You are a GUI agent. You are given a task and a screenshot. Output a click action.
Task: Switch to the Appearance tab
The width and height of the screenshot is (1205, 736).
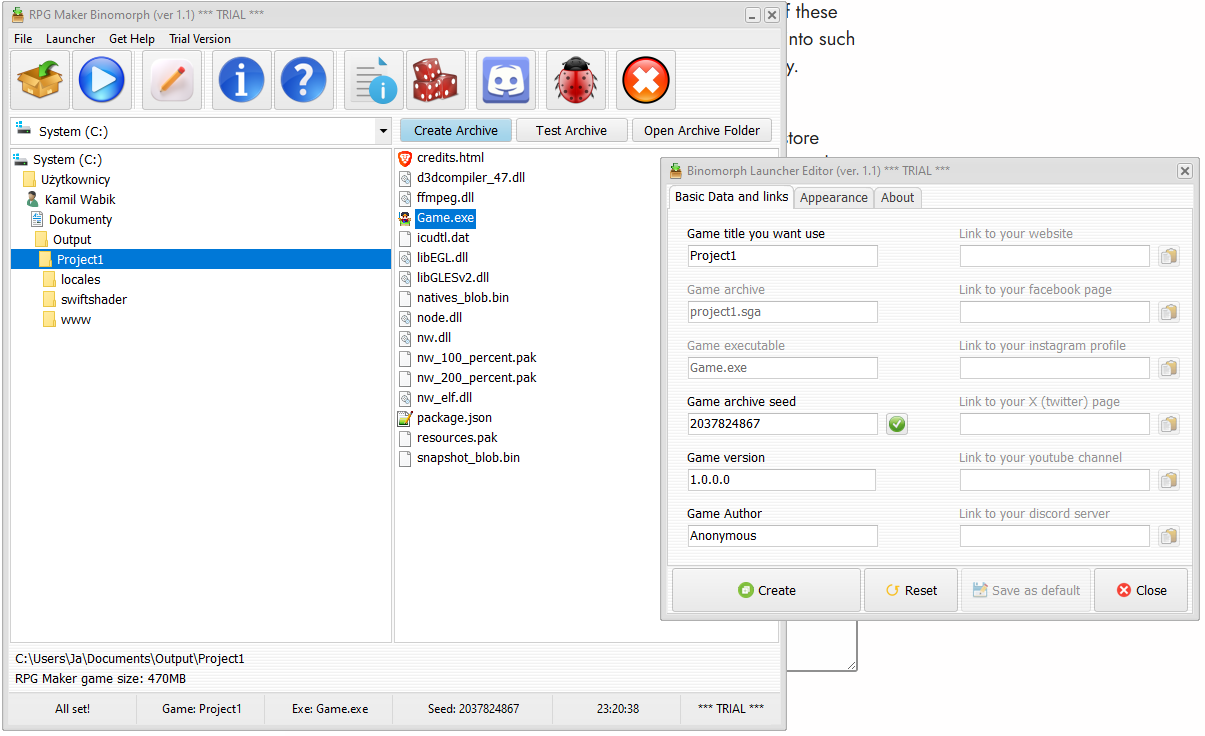[x=834, y=198]
